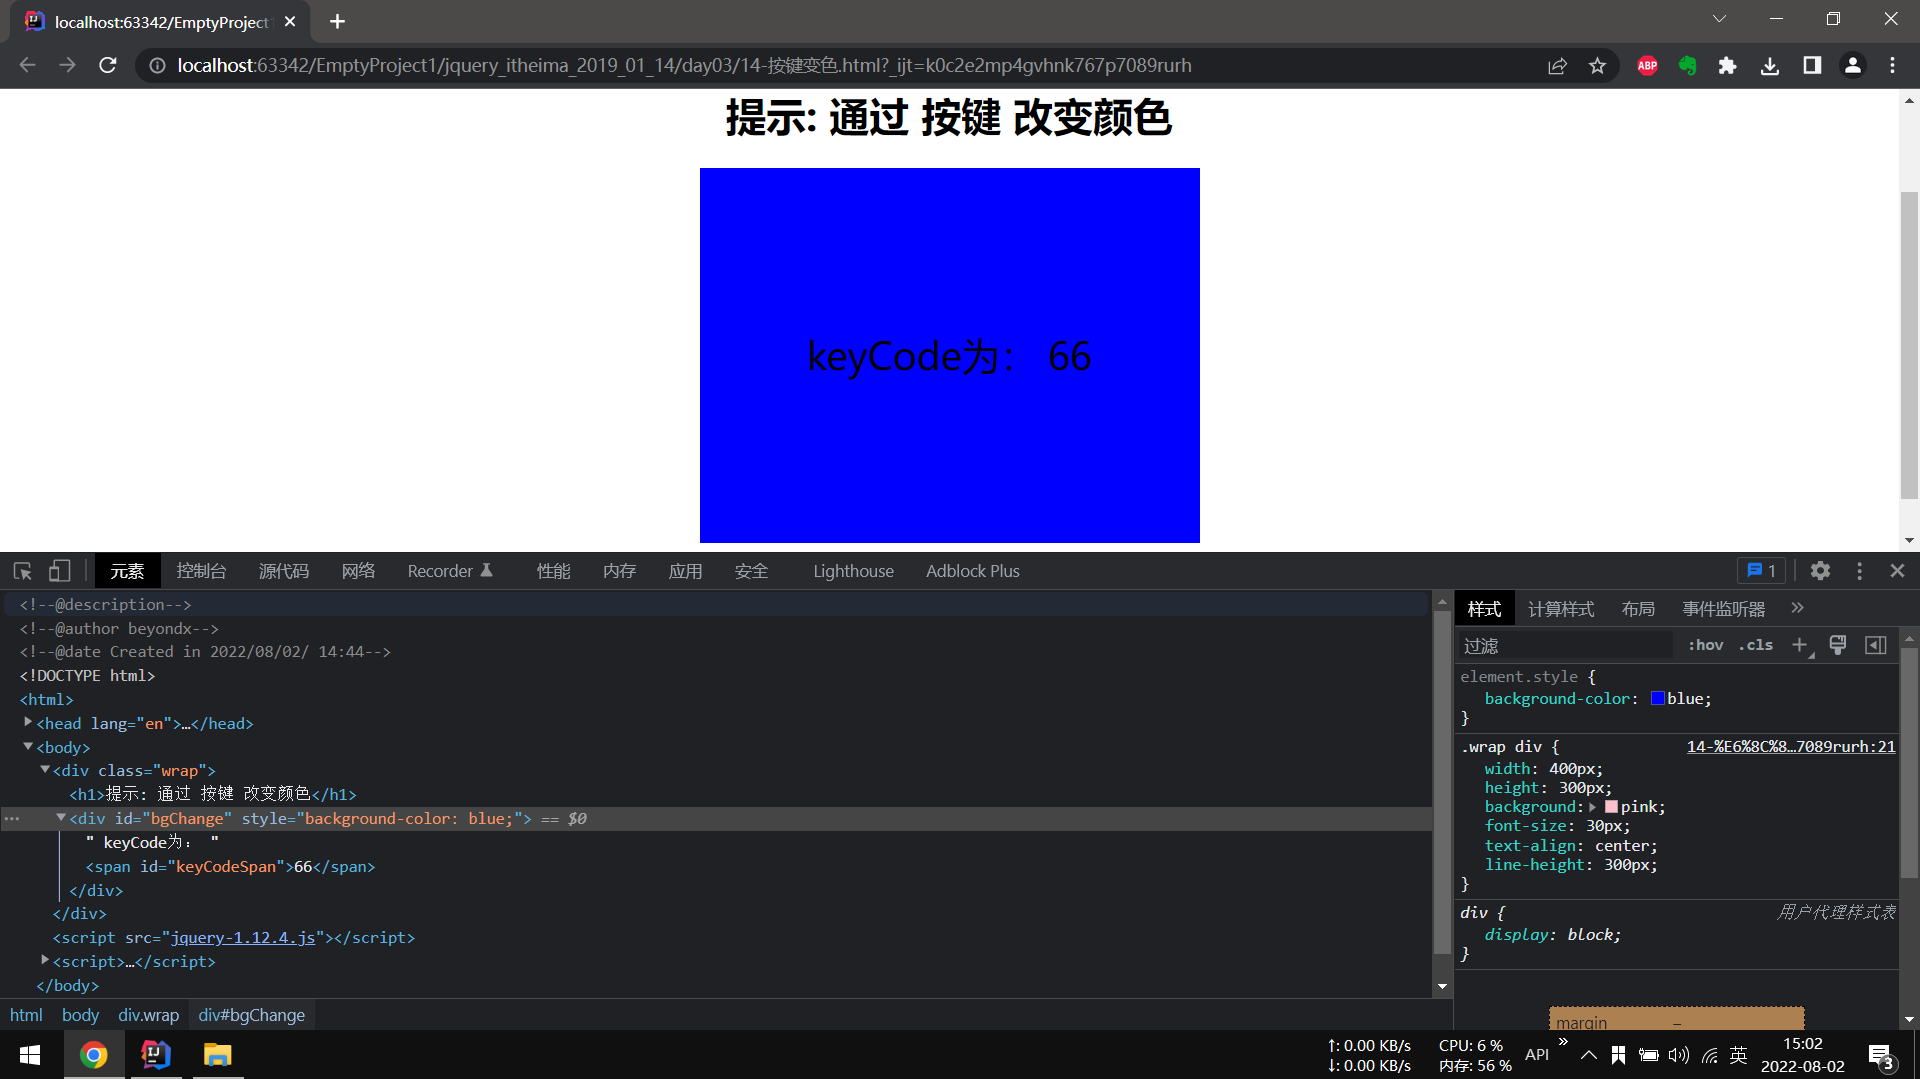Select div.wrap in the breadcrumb bar
The image size is (1920, 1079).
(148, 1015)
